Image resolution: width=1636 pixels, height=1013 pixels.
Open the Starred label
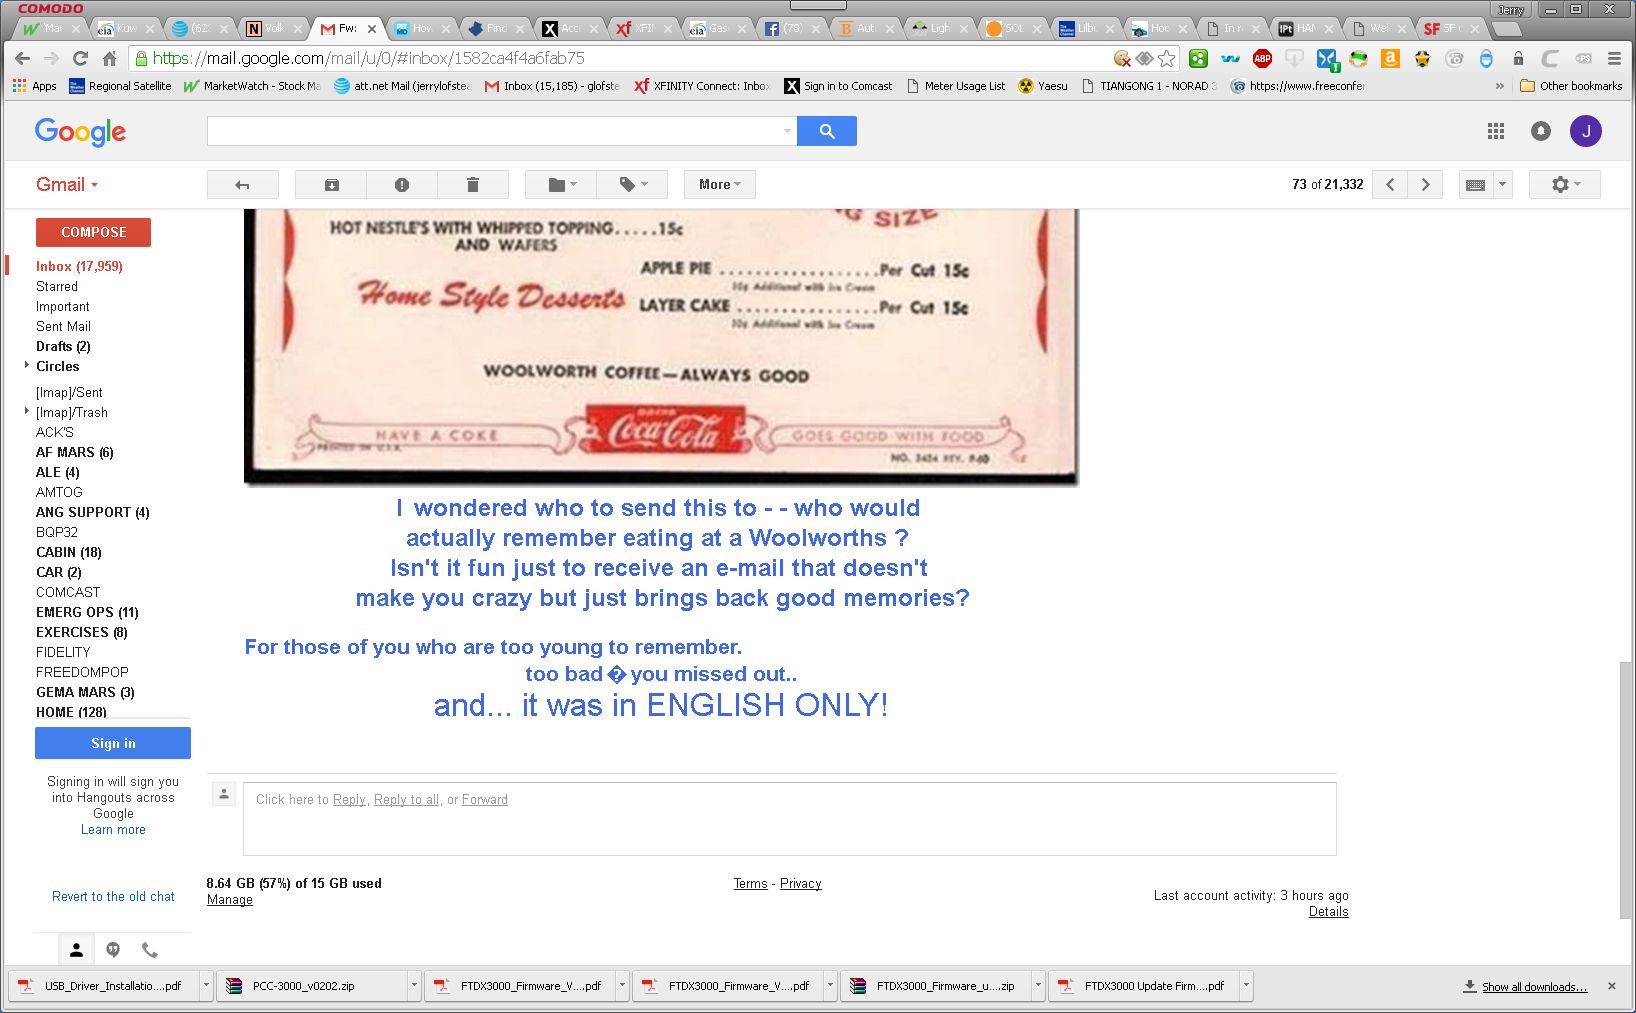57,286
